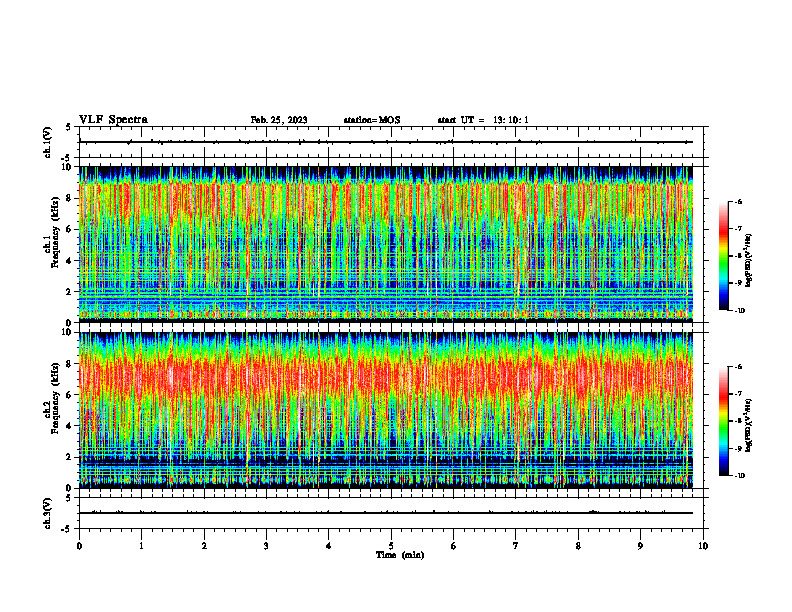Click the "-8" label on ch.1 color bar
Viewport: 792px width, 612px height.
[x=737, y=256]
